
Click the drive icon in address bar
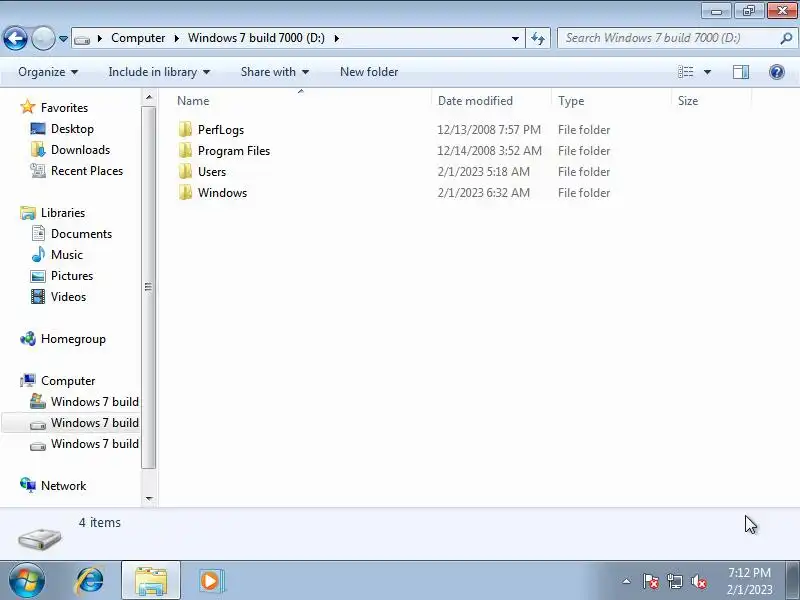(82, 39)
